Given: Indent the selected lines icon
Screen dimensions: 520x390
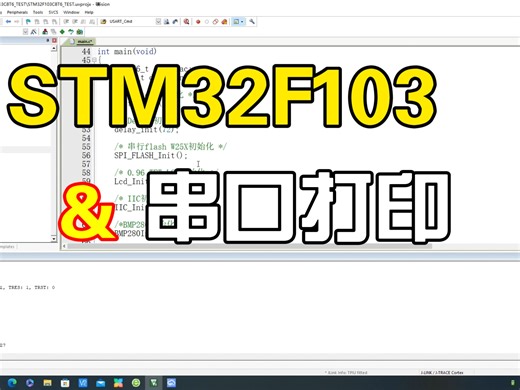Looking at the screenshot, I should pyautogui.click(x=66, y=22).
